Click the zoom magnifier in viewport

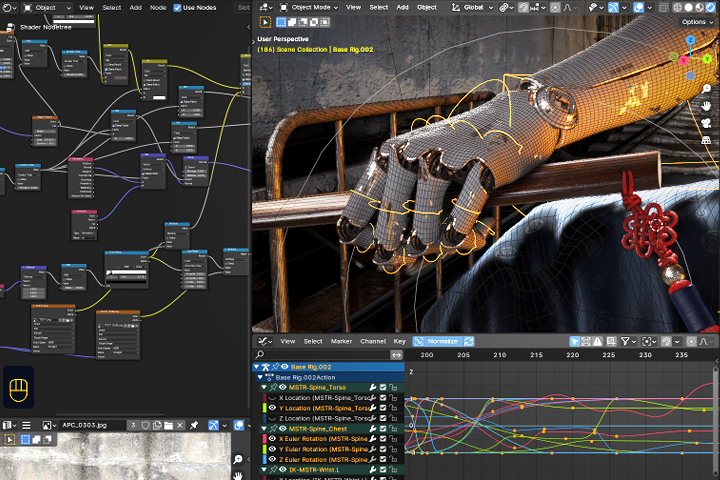[706, 89]
